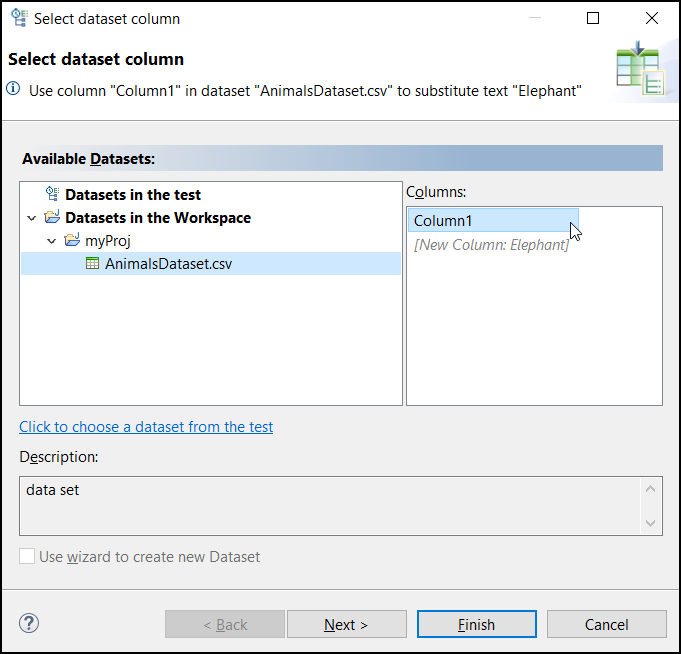Viewport: 681px width, 654px height.
Task: Click the help question mark icon
Action: click(29, 623)
